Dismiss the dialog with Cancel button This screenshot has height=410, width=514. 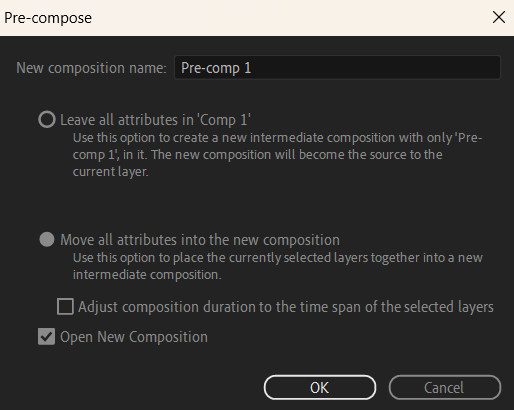click(444, 387)
